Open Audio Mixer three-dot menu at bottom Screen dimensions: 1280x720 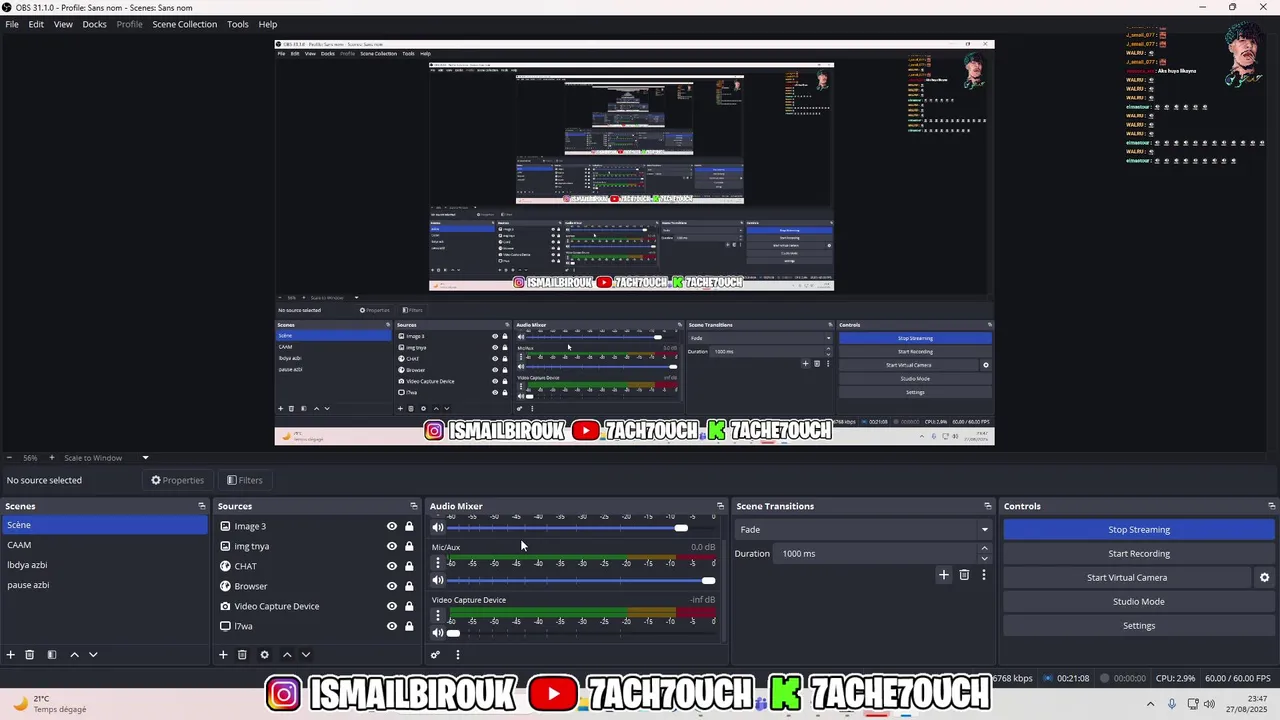point(458,655)
